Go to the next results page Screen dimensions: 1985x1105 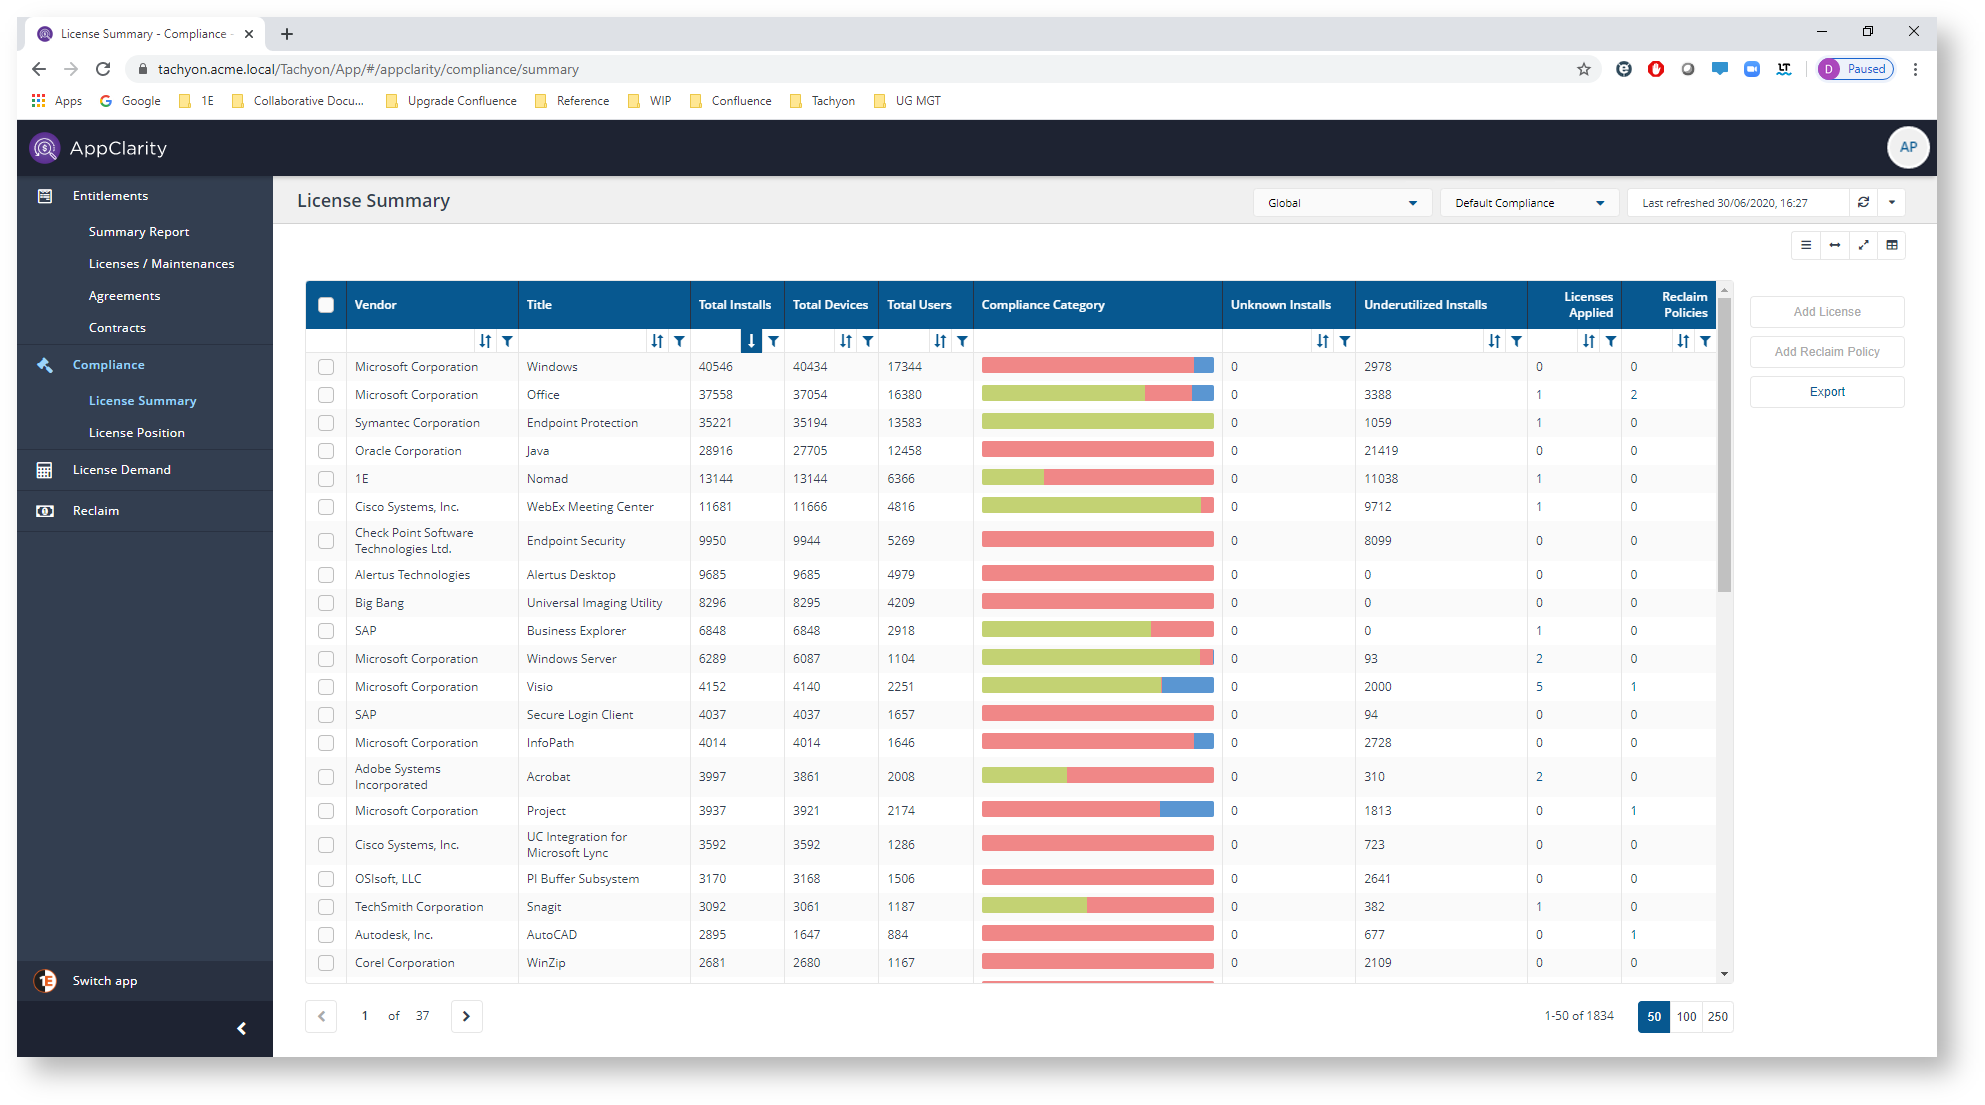466,1016
